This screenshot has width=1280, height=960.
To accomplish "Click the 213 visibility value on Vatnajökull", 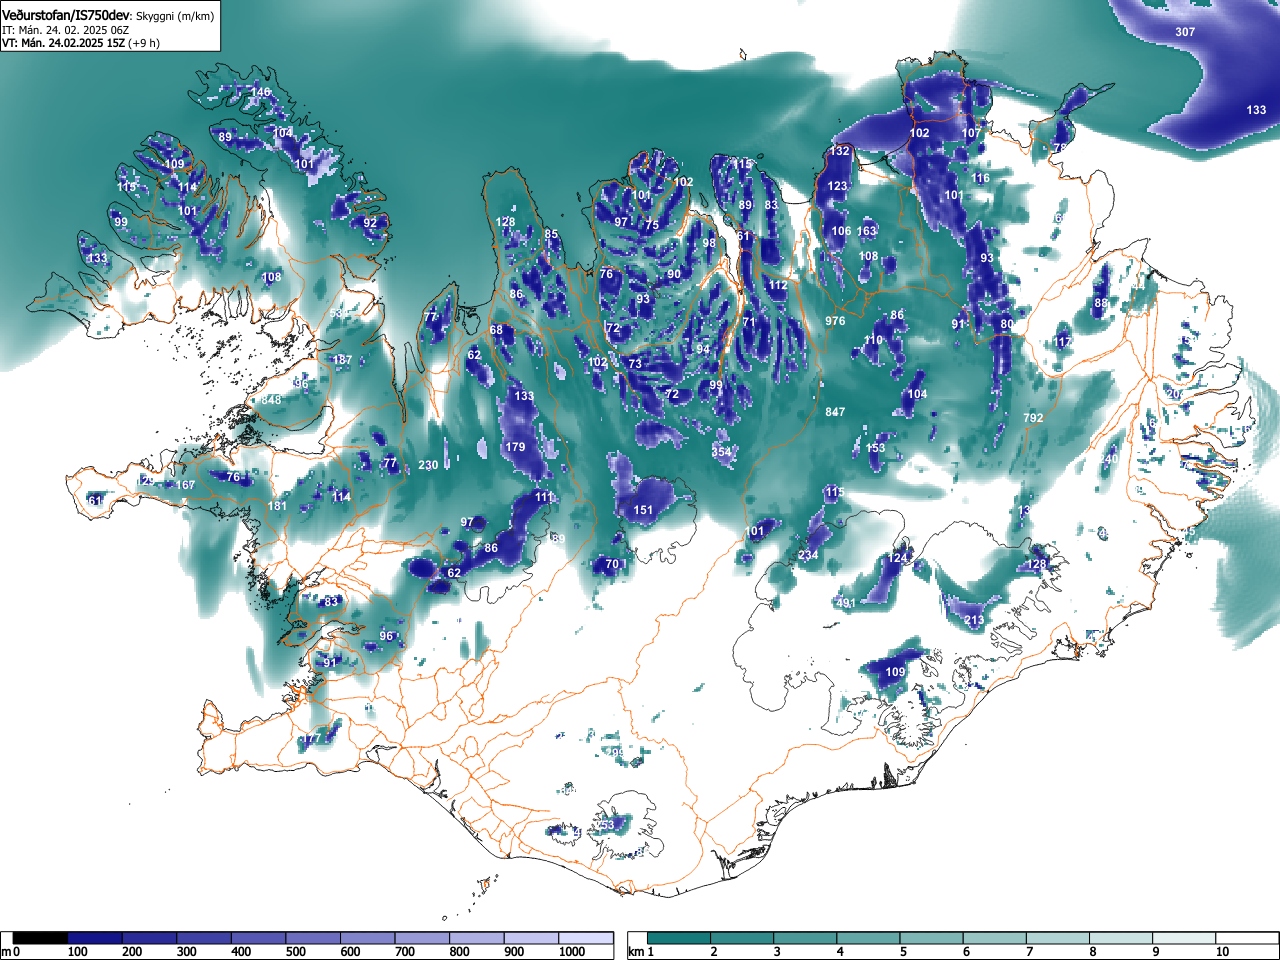I will pyautogui.click(x=974, y=620).
